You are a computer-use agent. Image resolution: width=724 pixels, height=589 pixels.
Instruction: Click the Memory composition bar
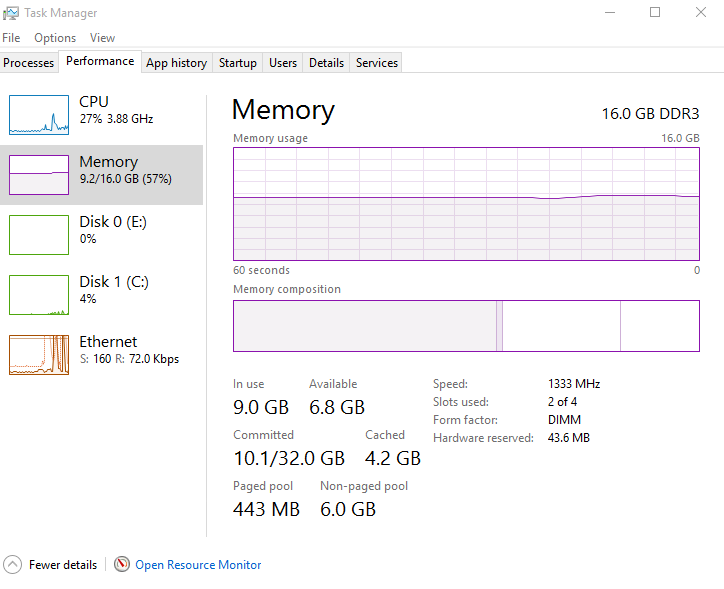pos(466,326)
